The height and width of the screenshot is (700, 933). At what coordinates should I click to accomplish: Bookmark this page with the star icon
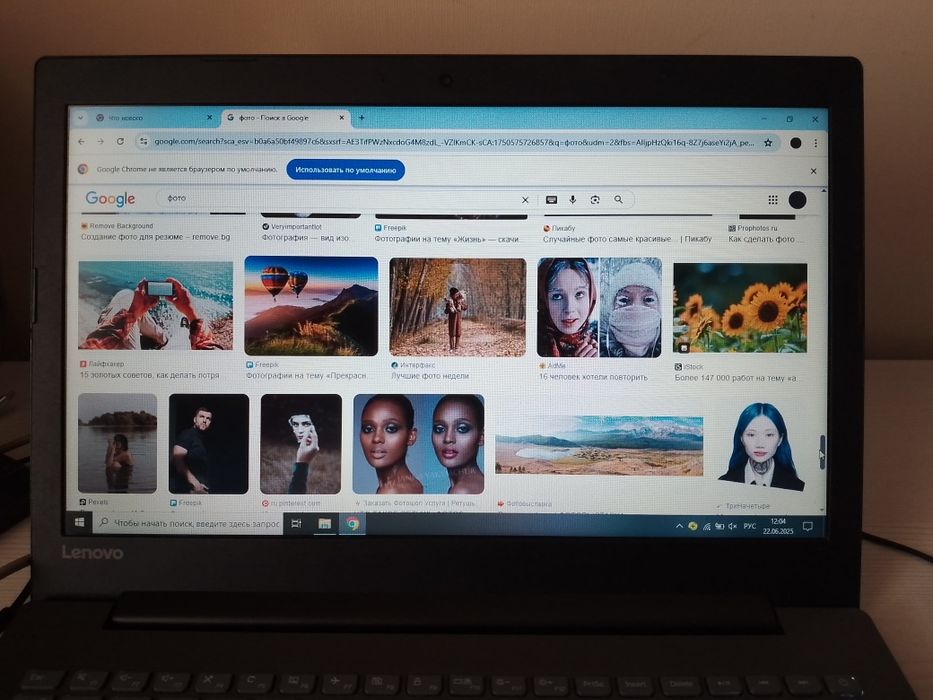[x=768, y=143]
